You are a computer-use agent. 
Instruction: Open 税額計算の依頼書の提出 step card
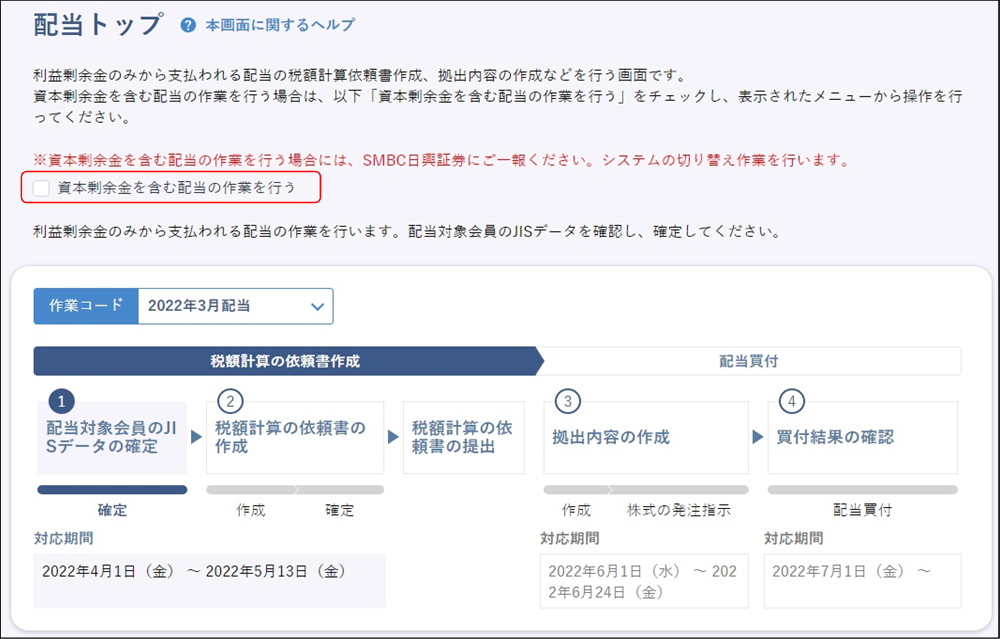[x=463, y=438]
